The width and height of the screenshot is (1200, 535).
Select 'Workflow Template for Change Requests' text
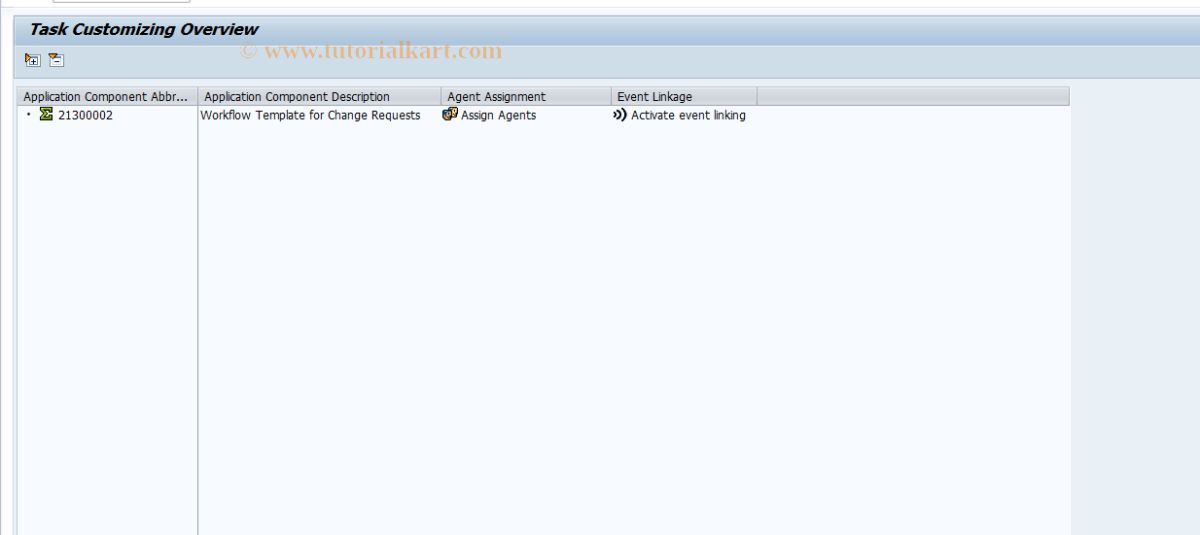[310, 115]
